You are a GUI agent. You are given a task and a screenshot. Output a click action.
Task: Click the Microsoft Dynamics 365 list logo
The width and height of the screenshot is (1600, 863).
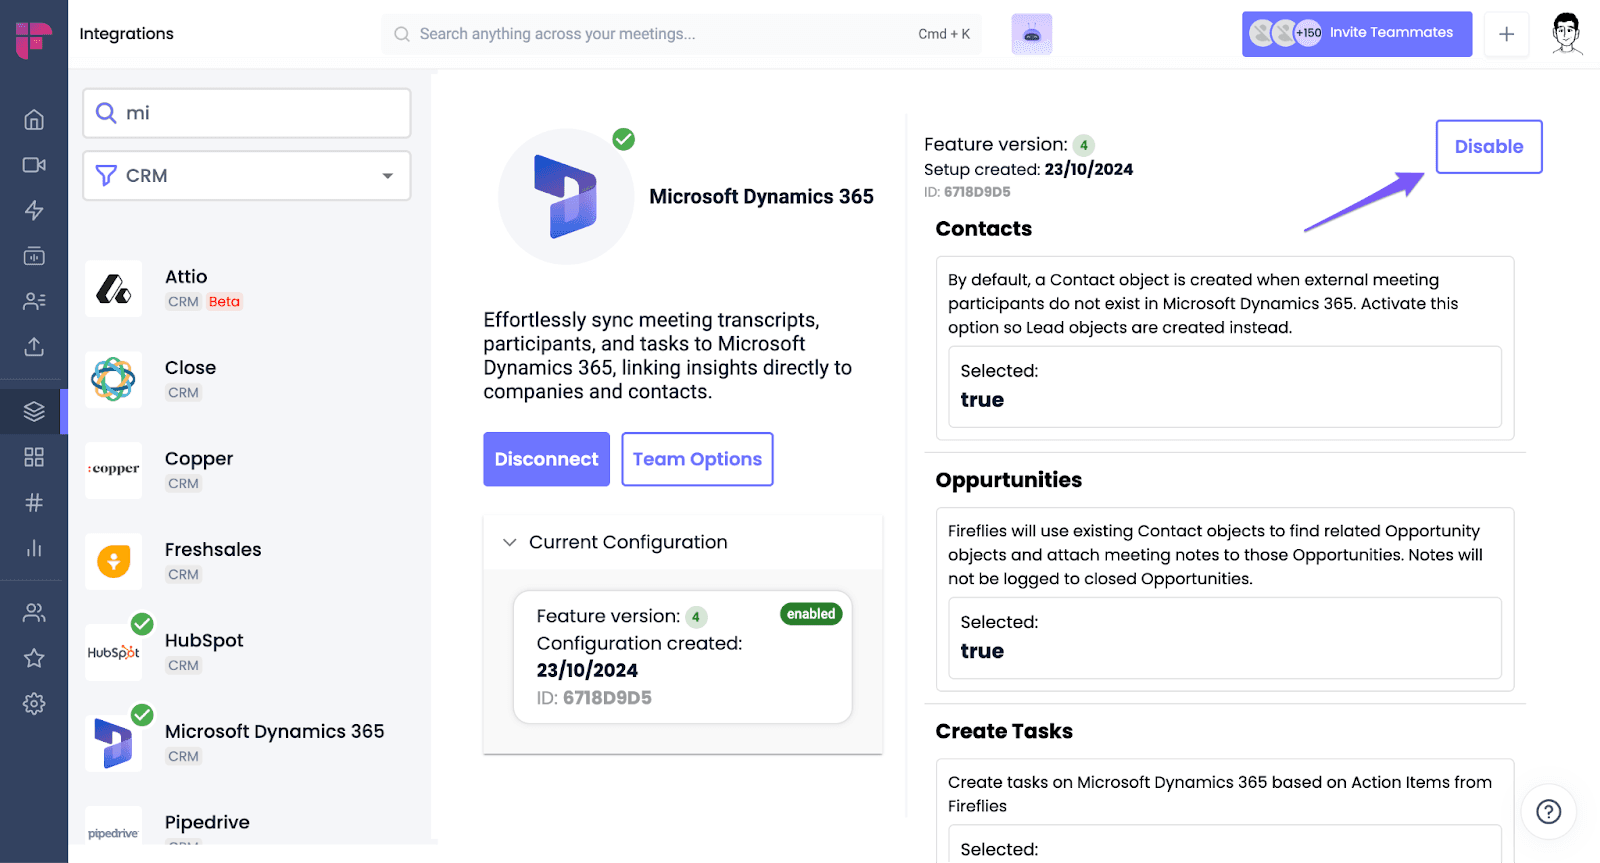click(x=113, y=743)
